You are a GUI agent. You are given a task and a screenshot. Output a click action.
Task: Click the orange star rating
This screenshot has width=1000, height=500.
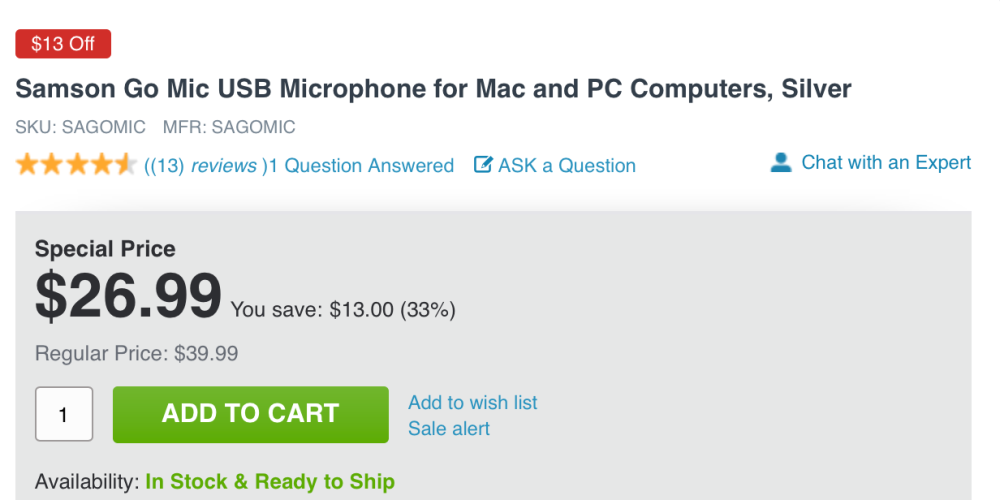click(75, 165)
